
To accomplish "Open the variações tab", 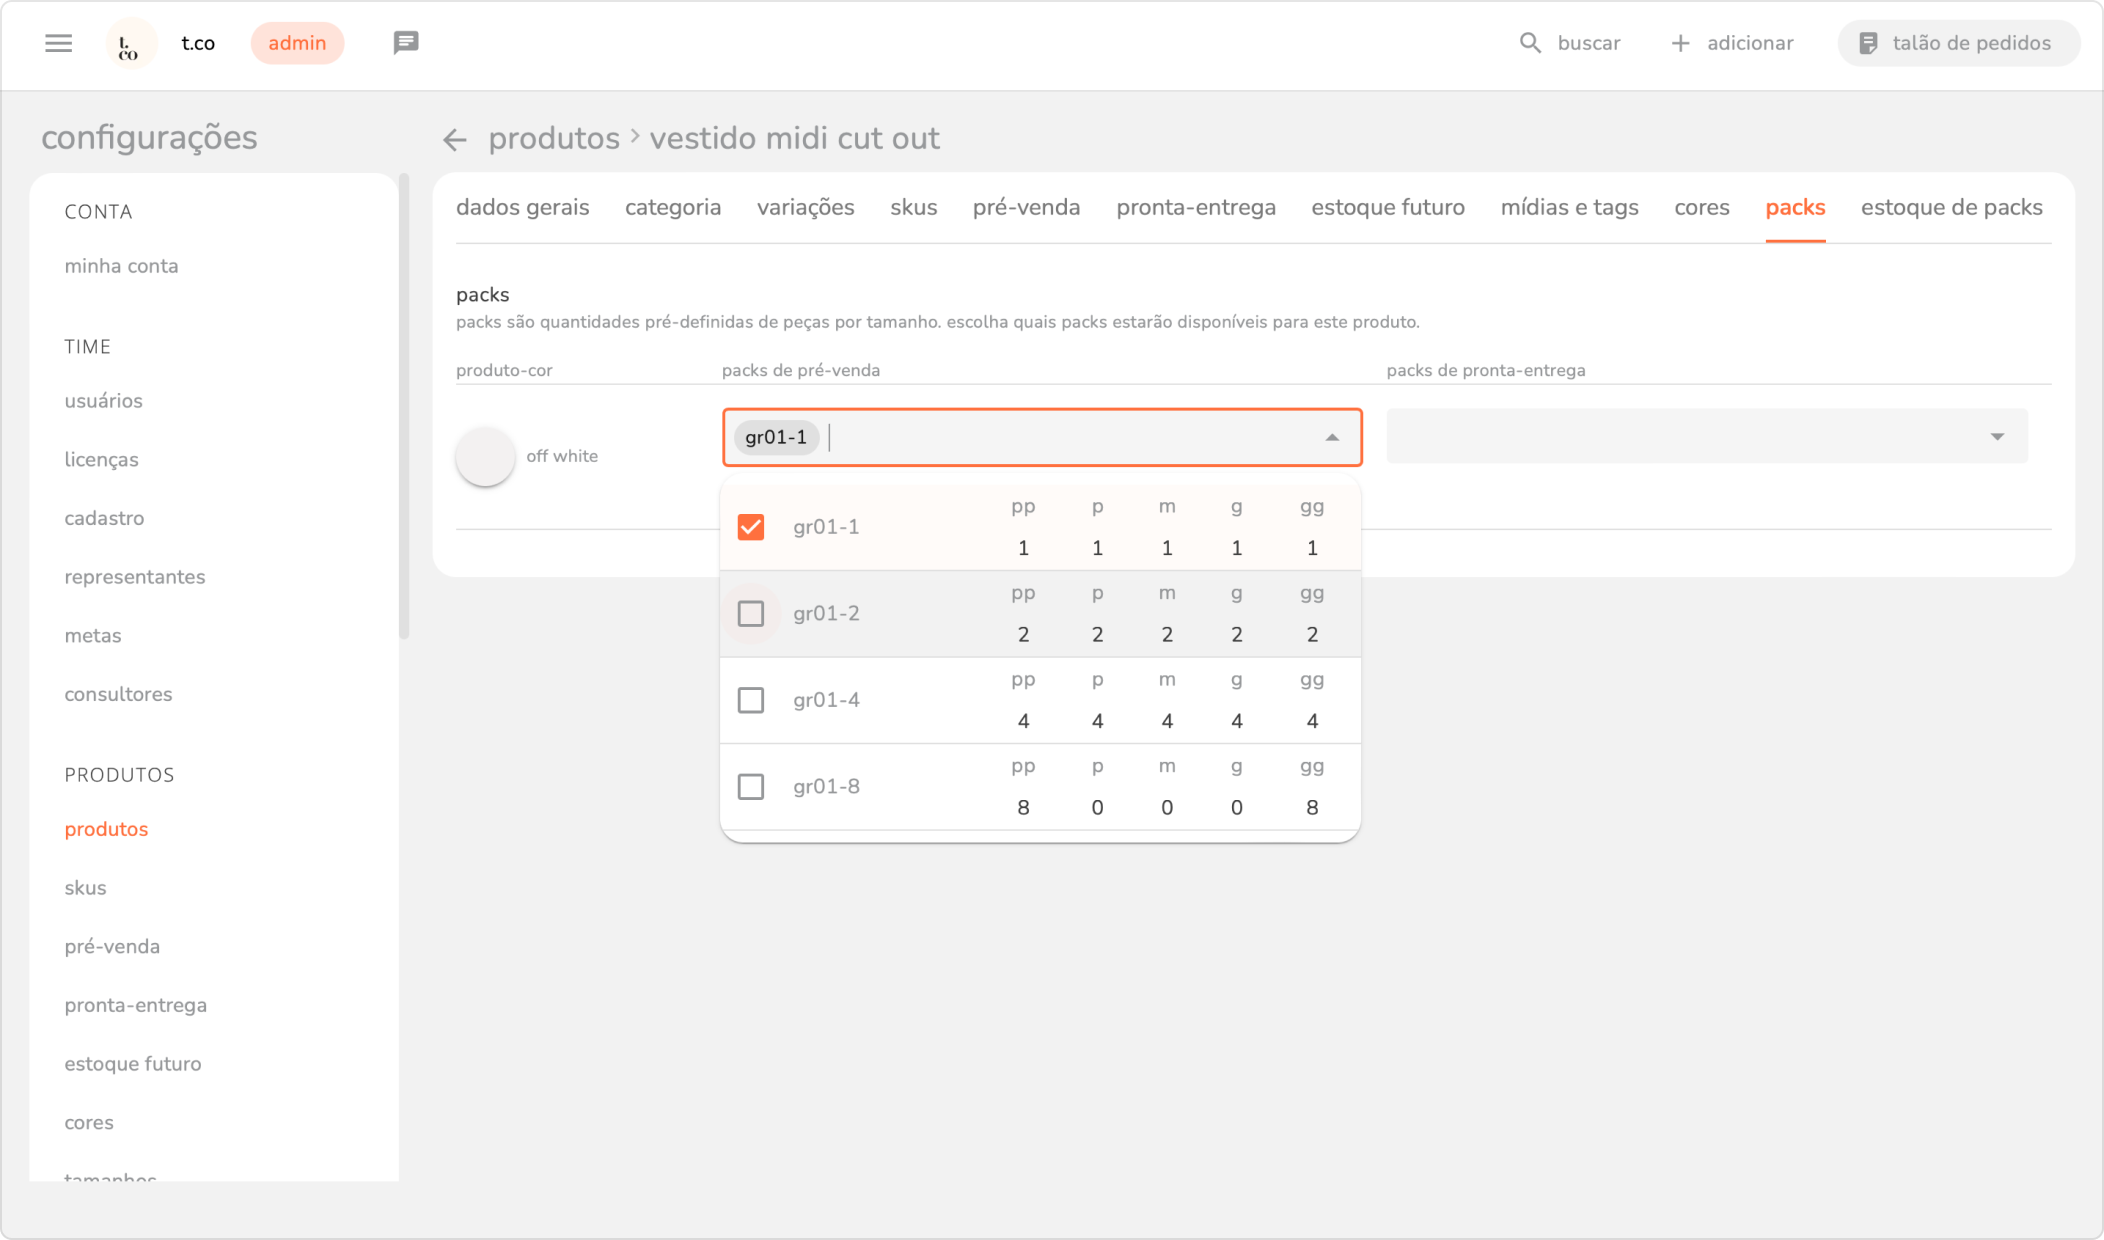I will click(805, 207).
